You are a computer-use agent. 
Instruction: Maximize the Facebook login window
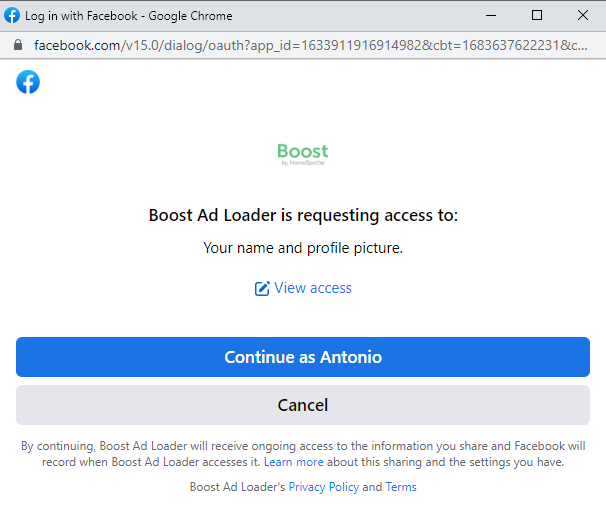(537, 15)
